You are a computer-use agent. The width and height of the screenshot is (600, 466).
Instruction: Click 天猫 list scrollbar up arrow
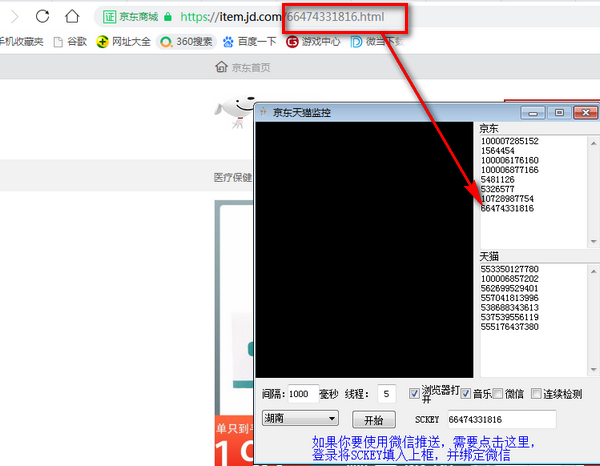click(593, 271)
